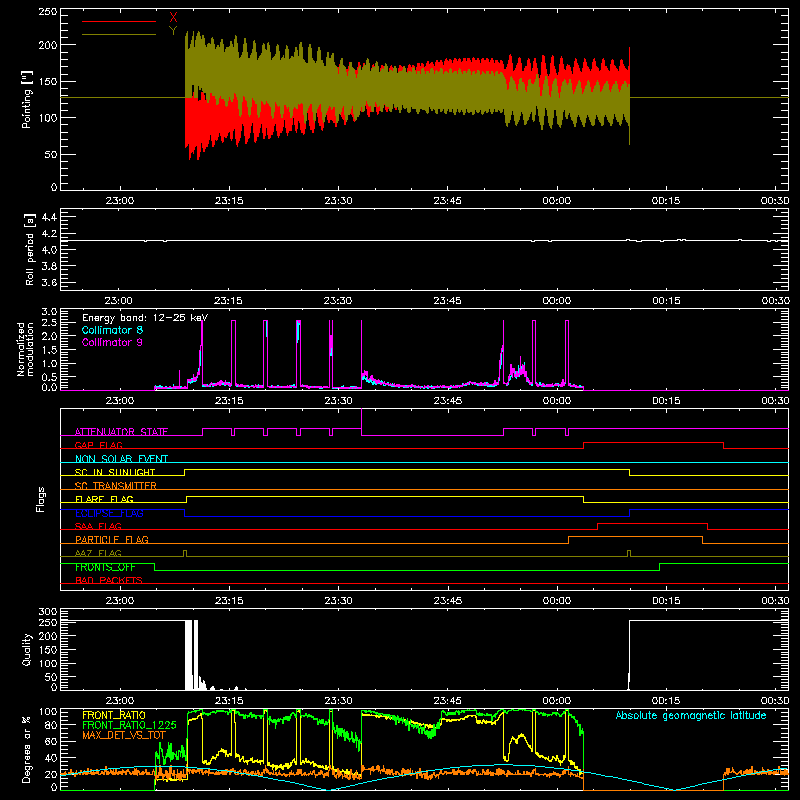The image size is (800, 800).
Task: Select the FRONTS_OFF flag label
Action: pos(105,567)
